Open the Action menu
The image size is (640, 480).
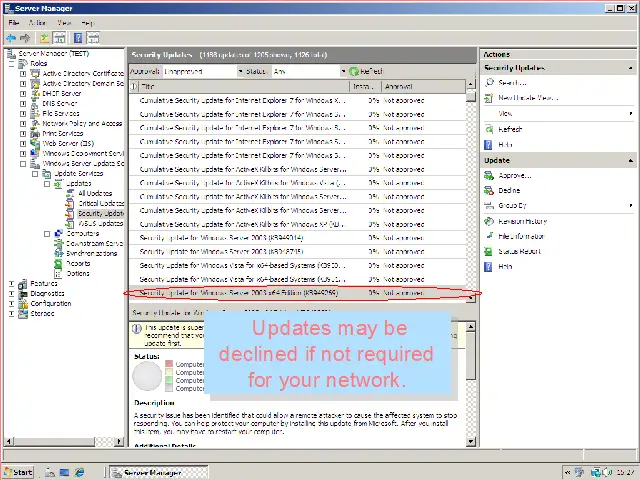pos(37,23)
